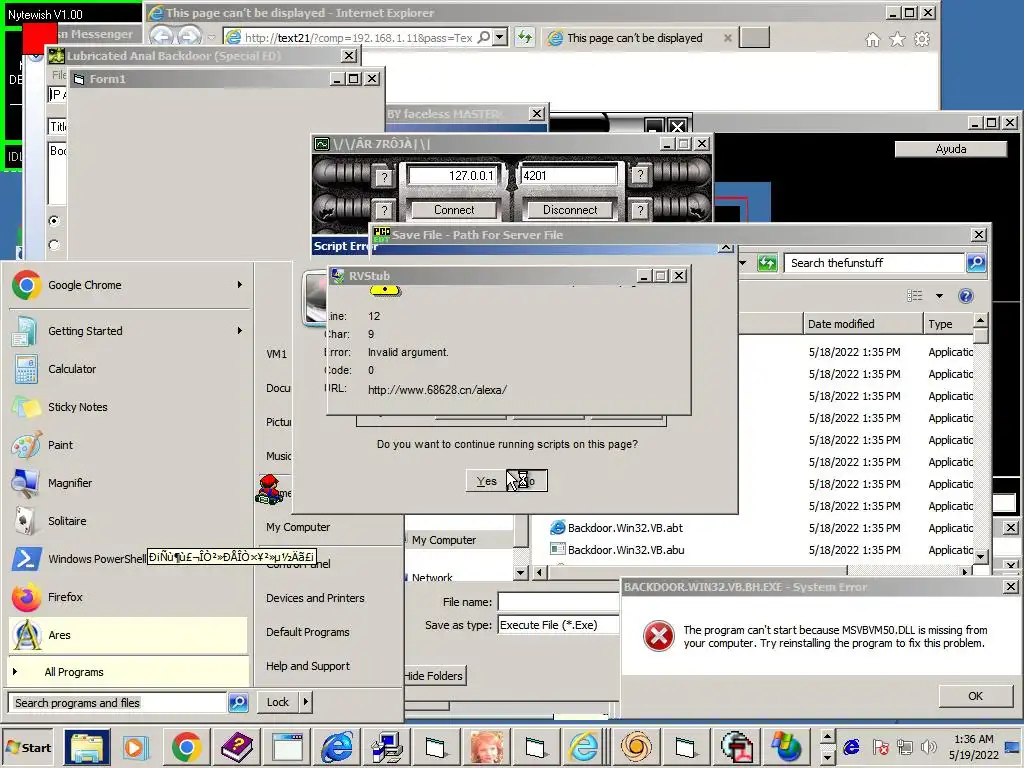Open the Internet Explorer address bar dropdown
Viewport: 1024px width, 768px height.
click(x=500, y=37)
